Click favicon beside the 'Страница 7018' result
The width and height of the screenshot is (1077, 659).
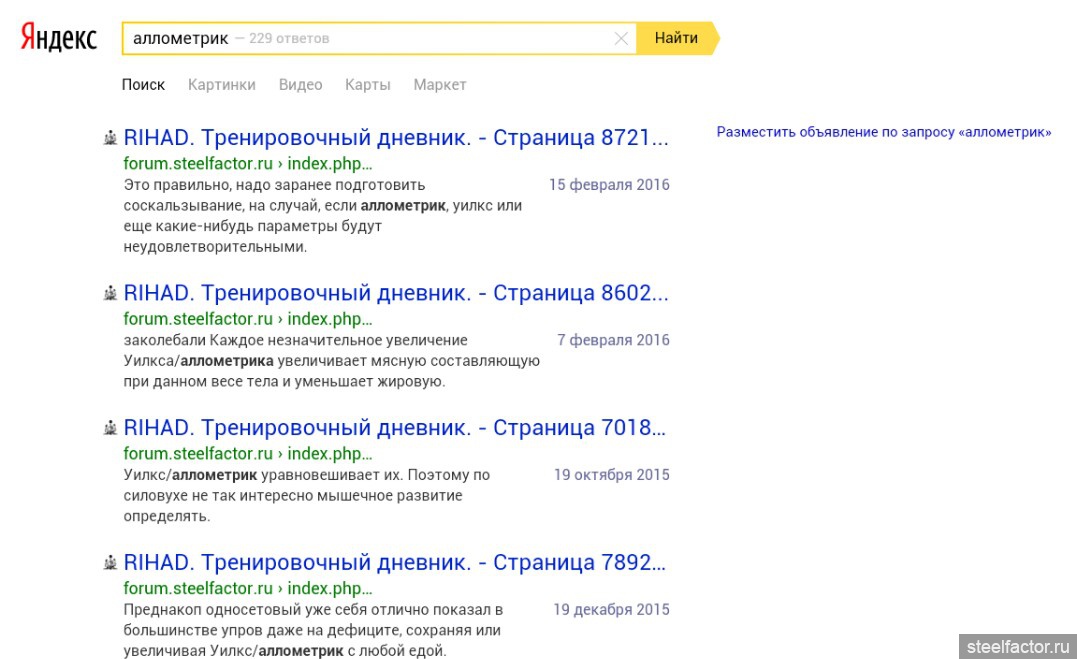tap(110, 428)
